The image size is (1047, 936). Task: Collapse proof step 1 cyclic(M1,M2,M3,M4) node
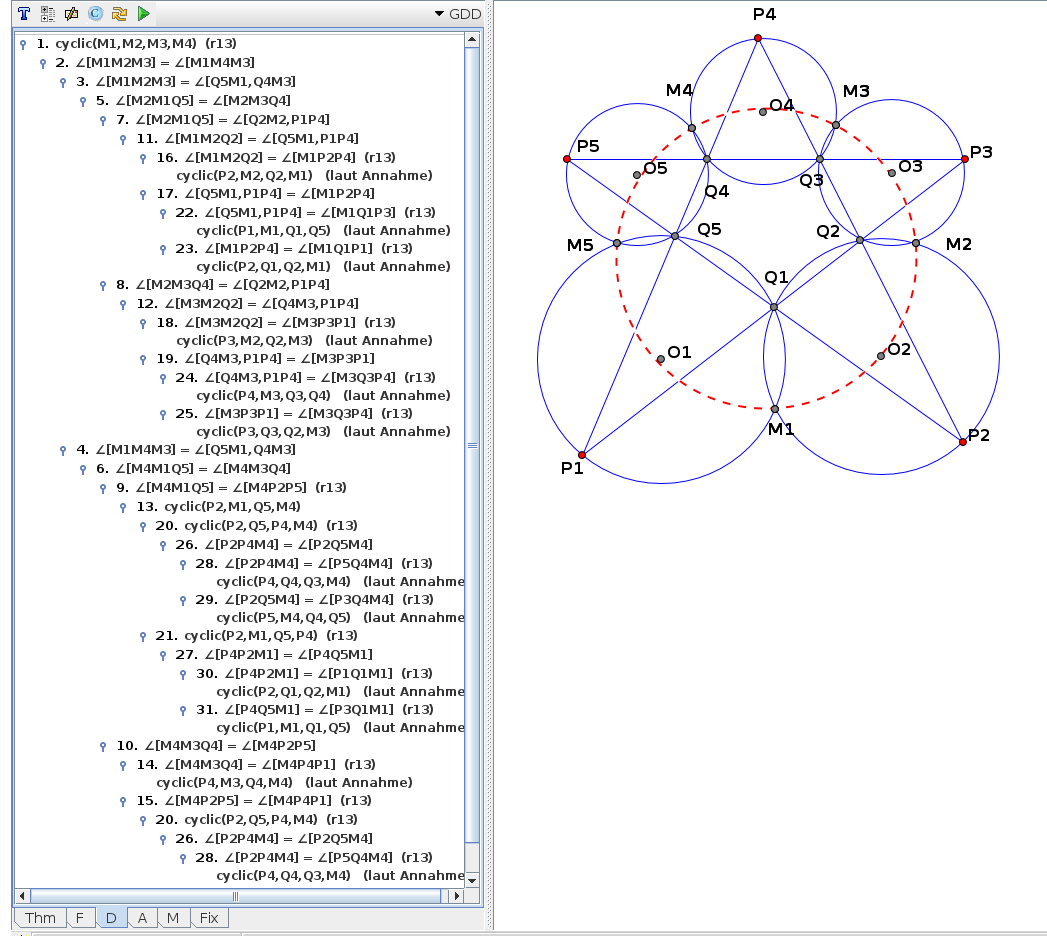23,45
